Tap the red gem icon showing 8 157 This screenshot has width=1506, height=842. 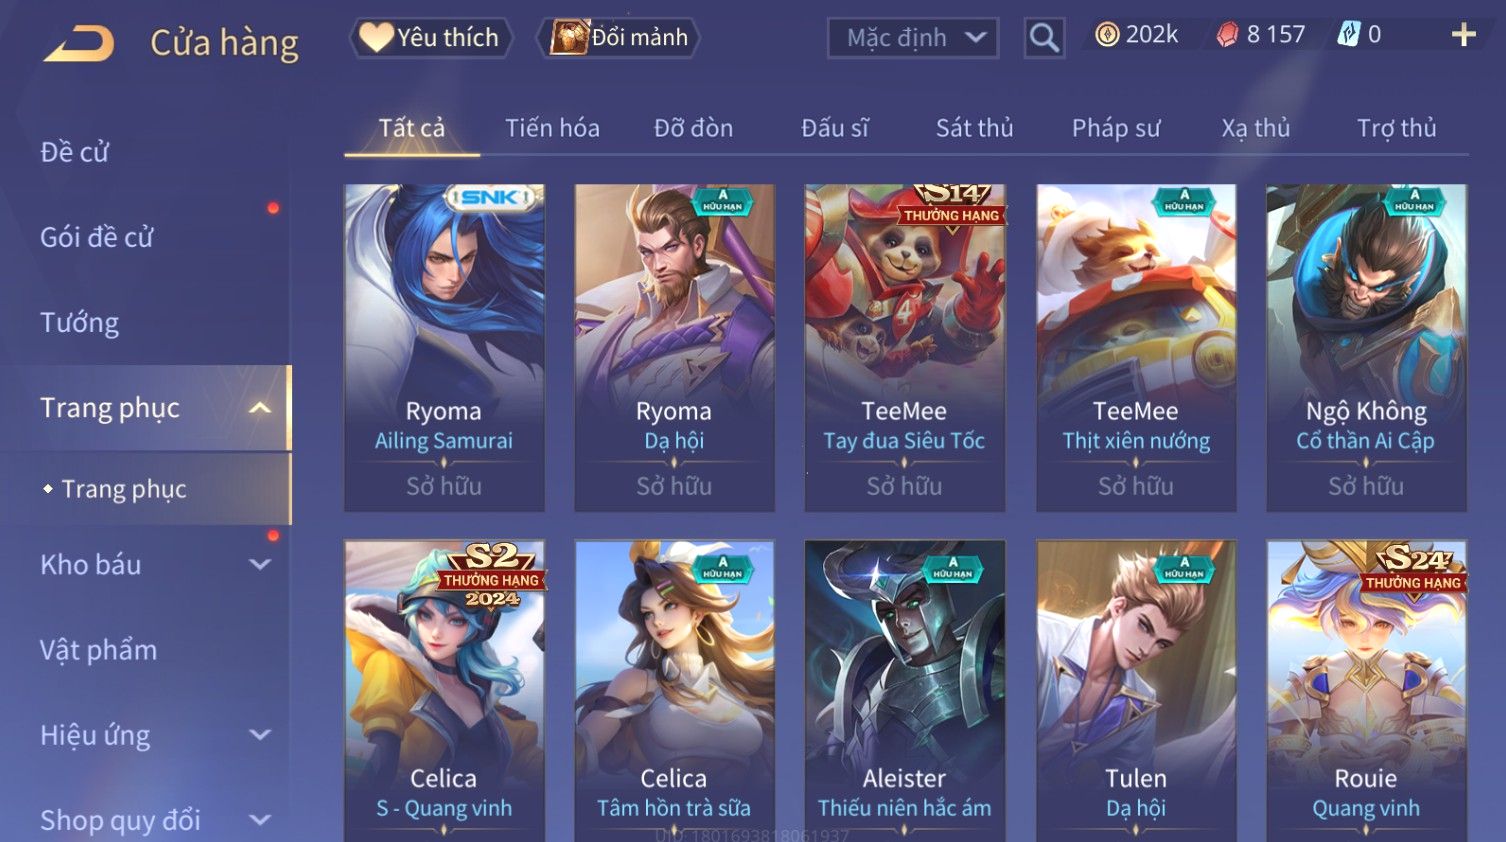point(1227,35)
